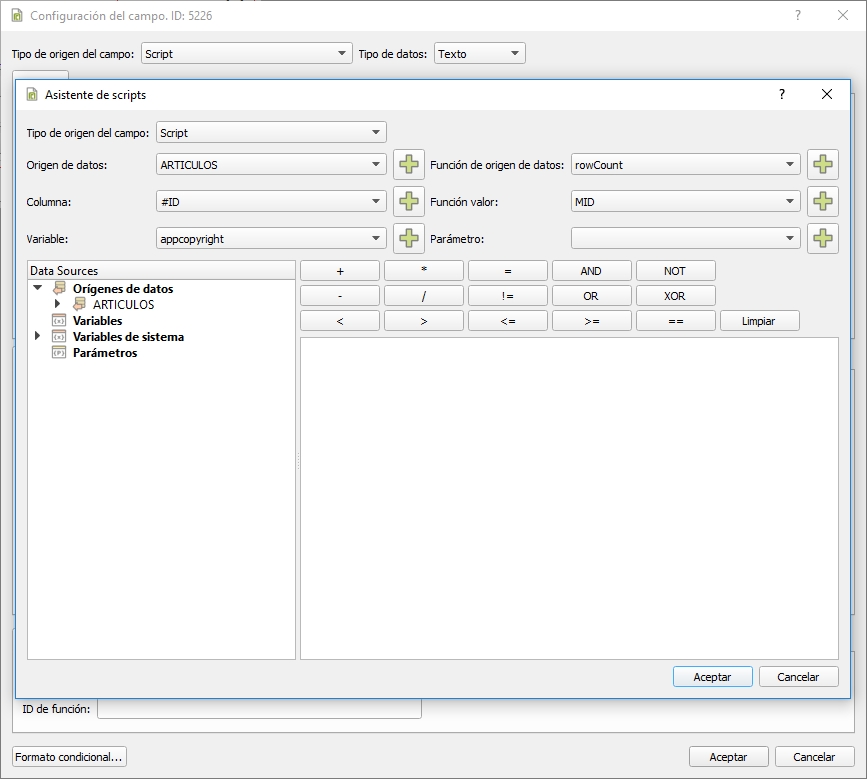Select Parámetros in the Data Sources tree

tap(105, 353)
